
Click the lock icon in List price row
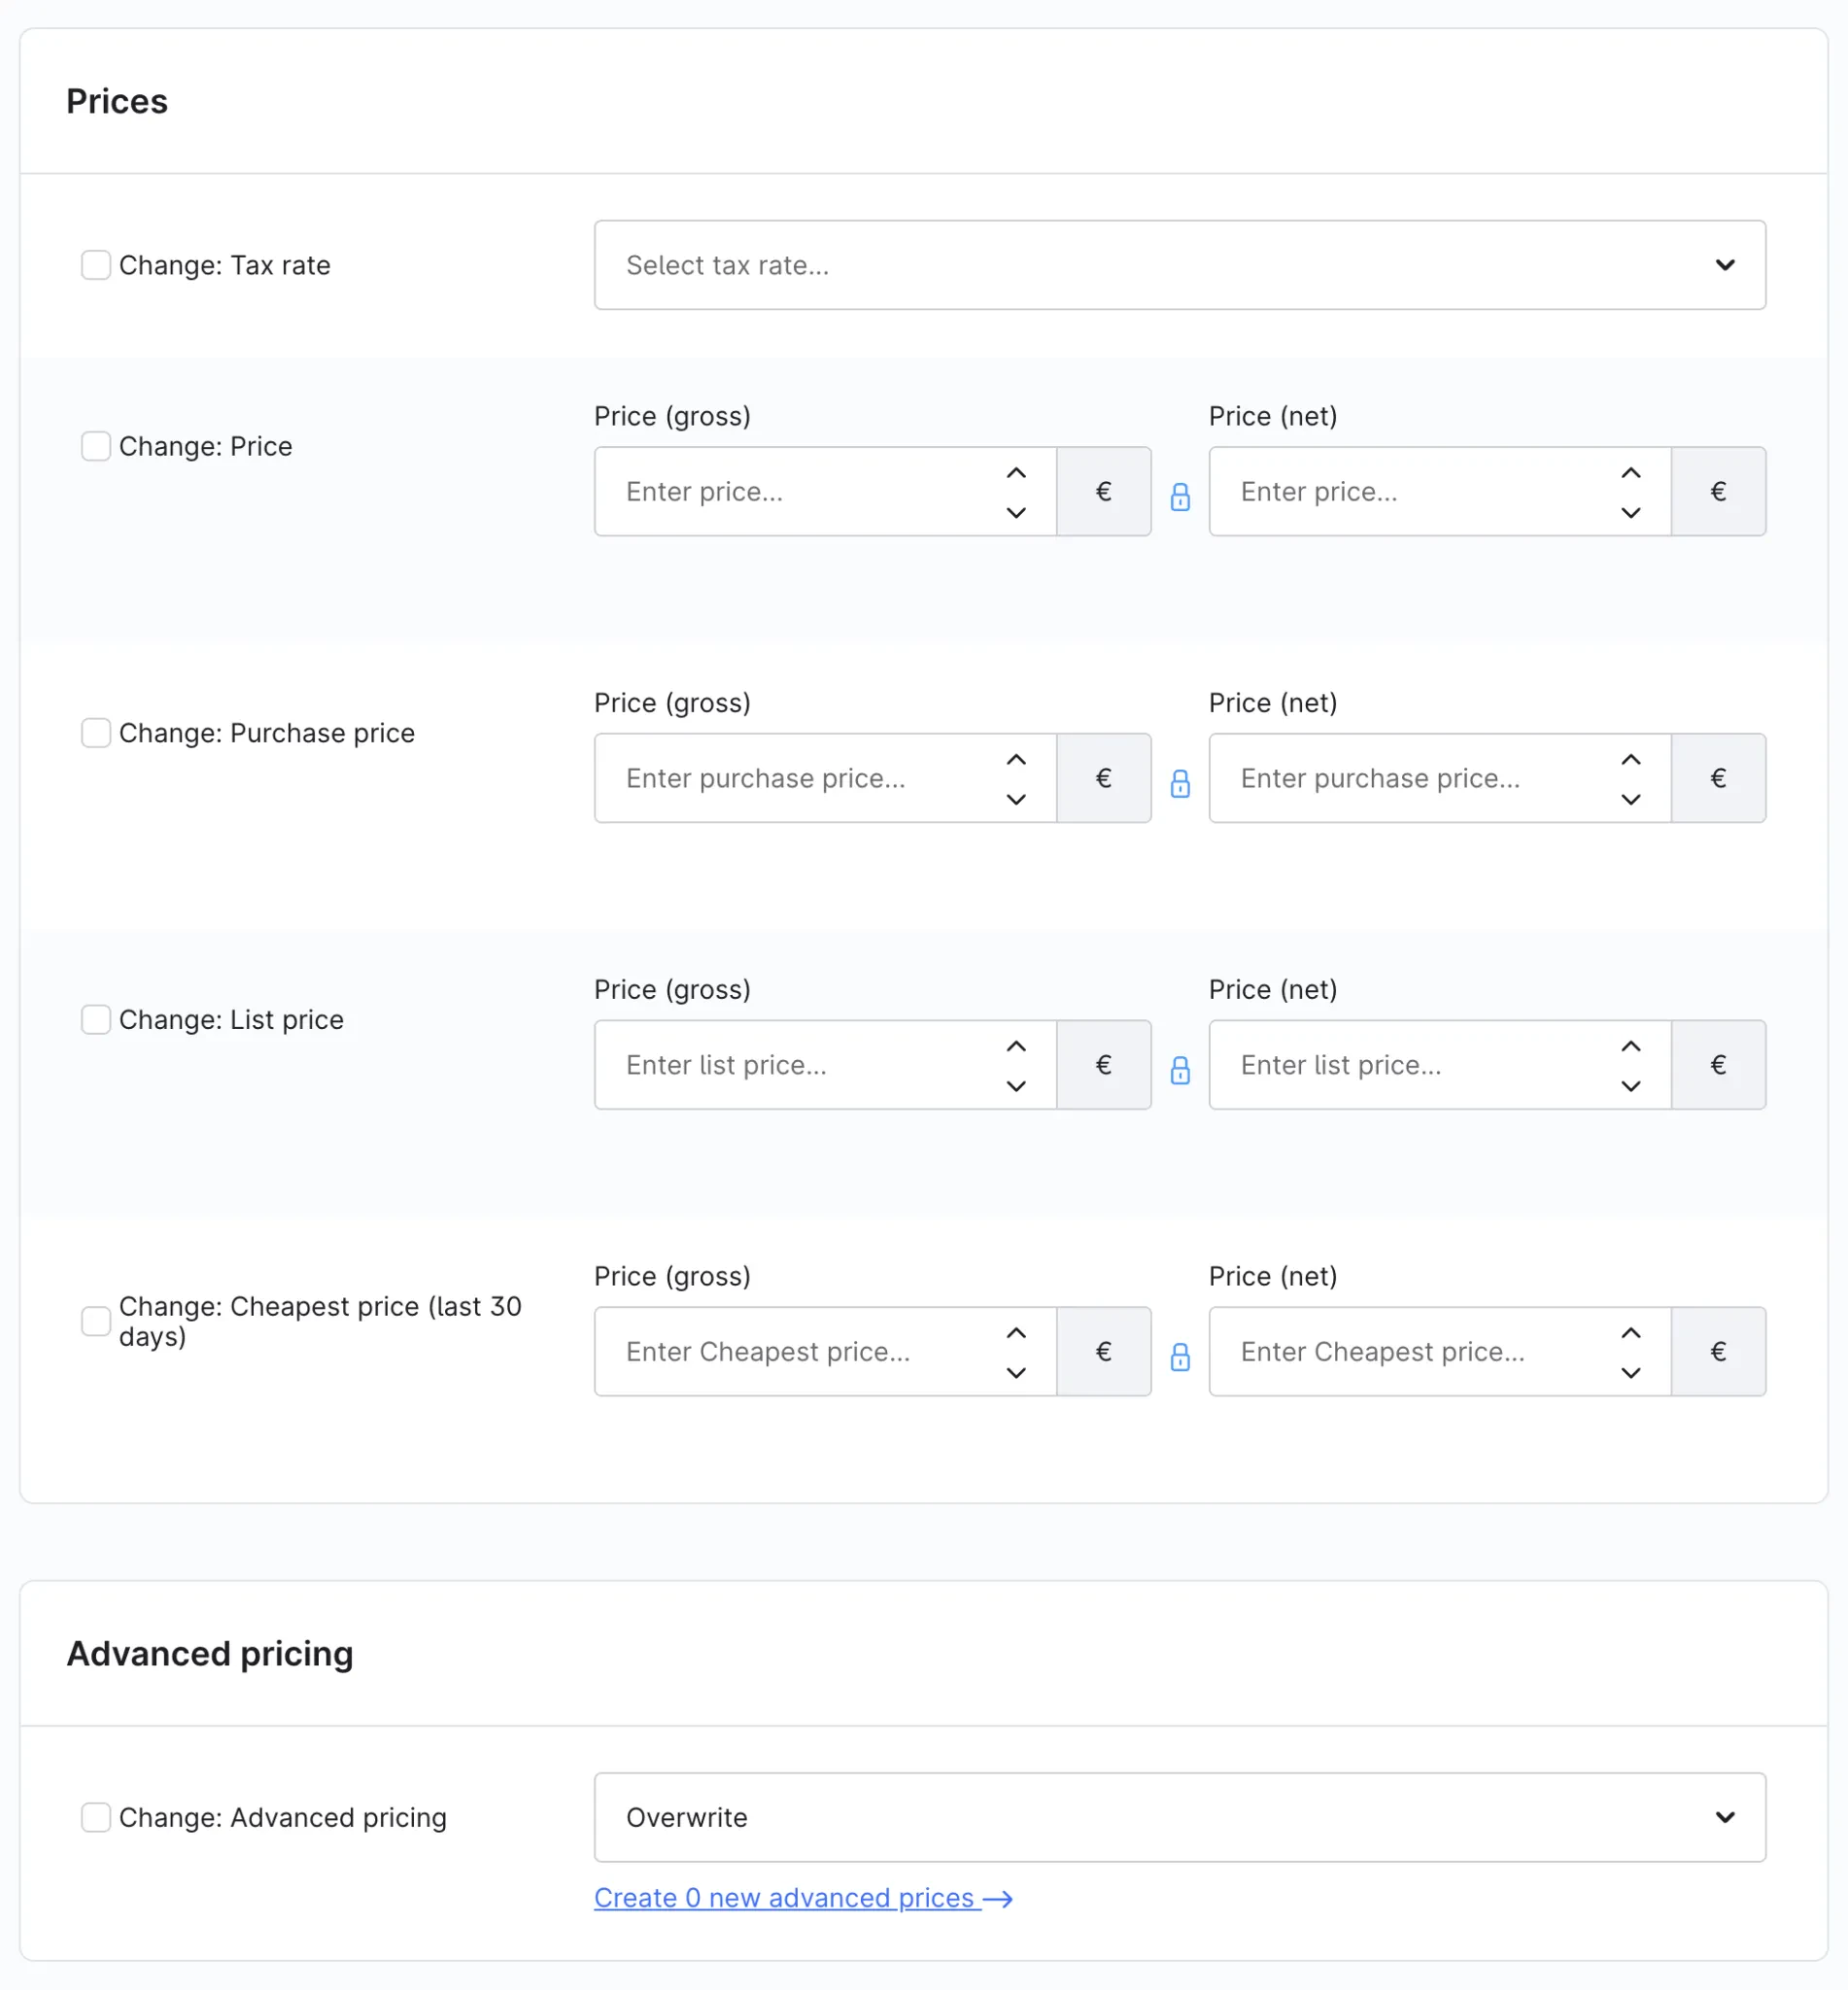[x=1180, y=1070]
